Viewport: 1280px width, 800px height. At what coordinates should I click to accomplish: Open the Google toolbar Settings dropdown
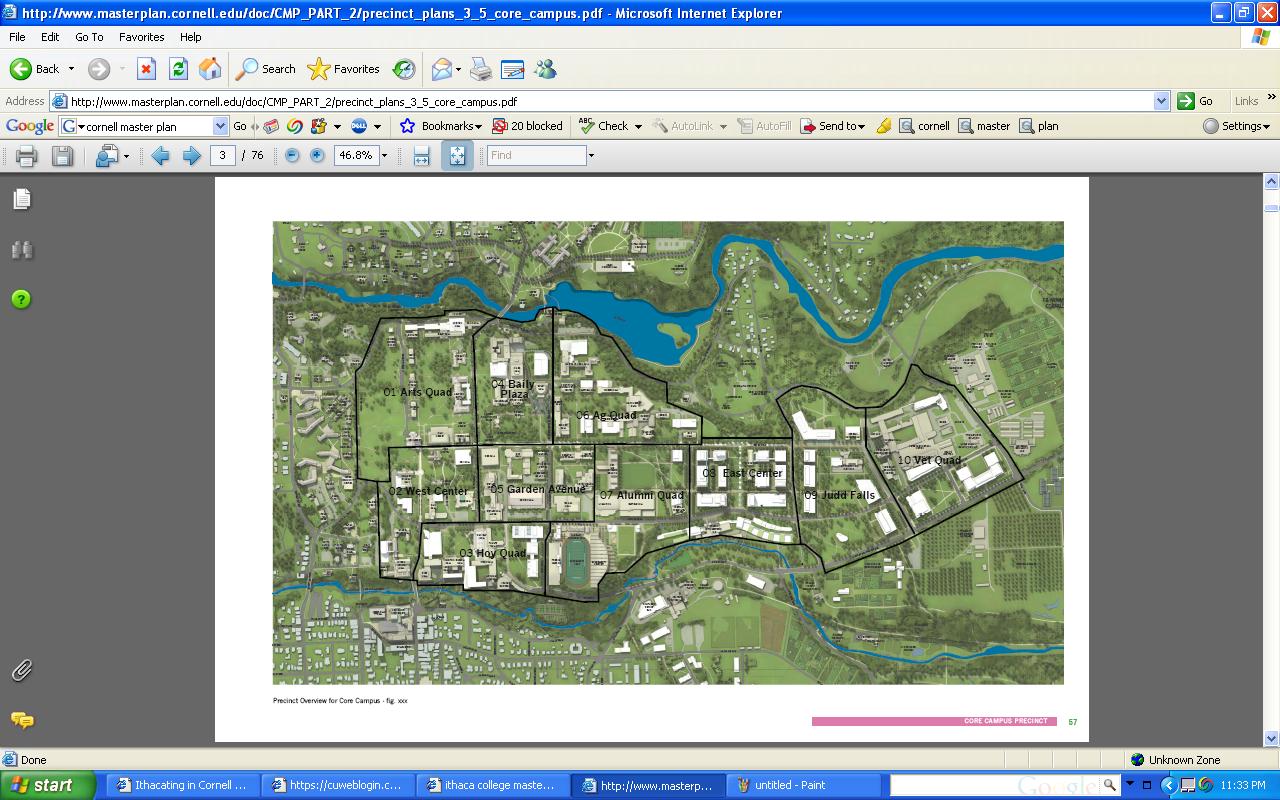(x=1236, y=126)
